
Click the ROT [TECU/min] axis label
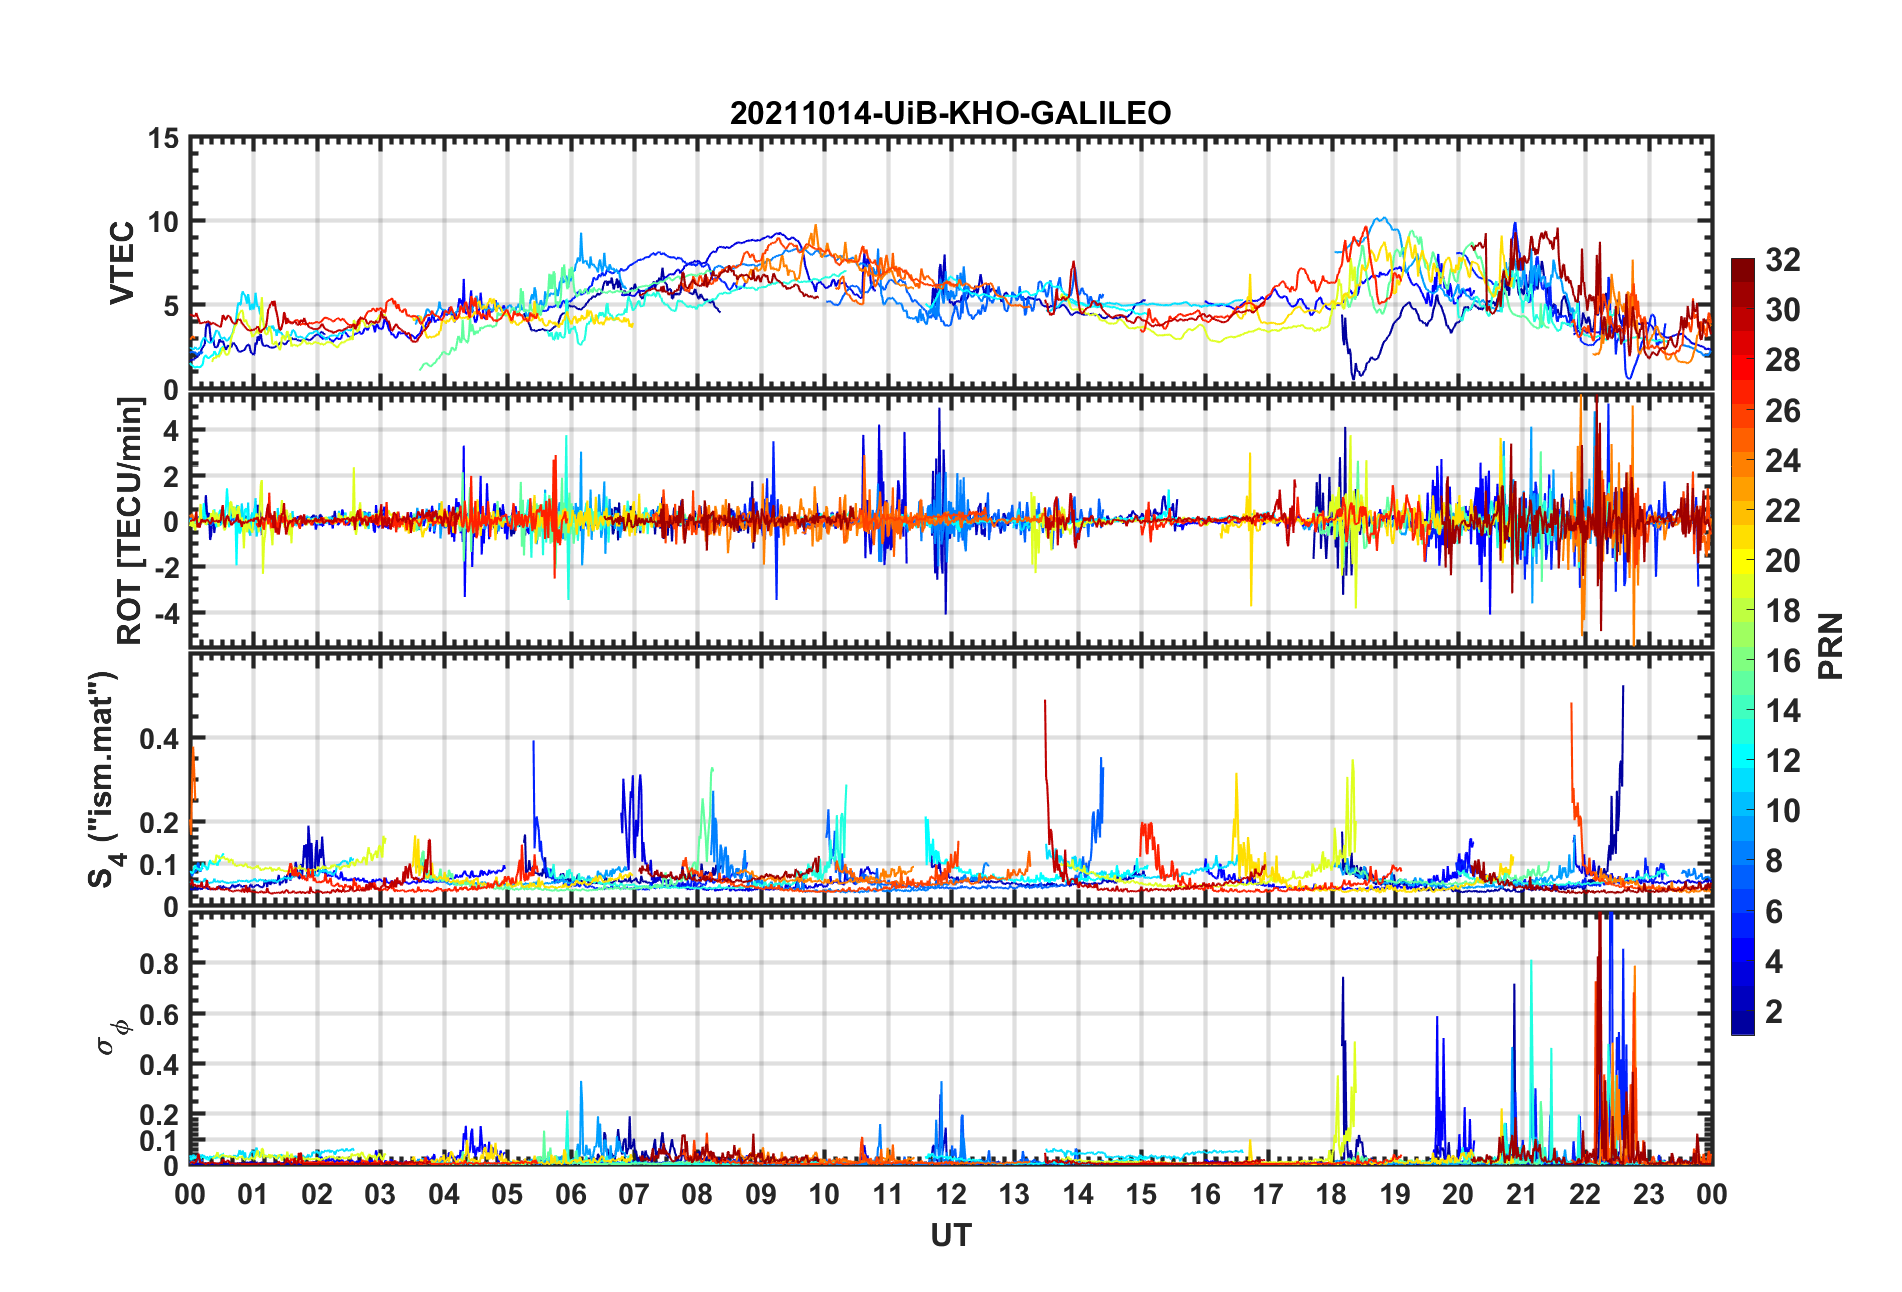click(130, 521)
